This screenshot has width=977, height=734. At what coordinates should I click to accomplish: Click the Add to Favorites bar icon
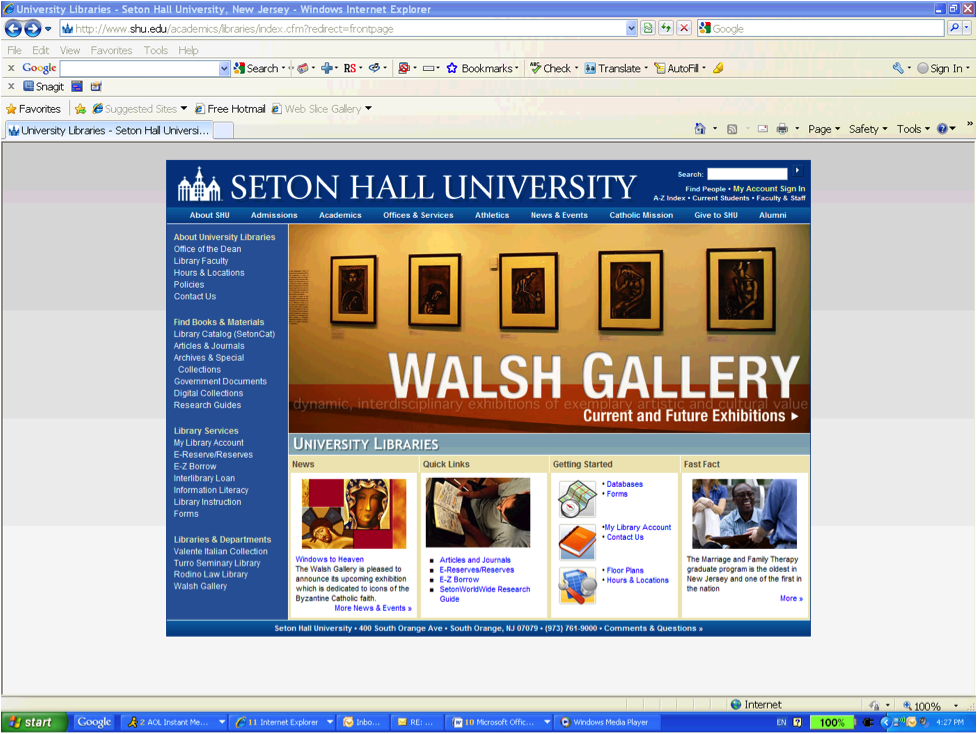(80, 109)
